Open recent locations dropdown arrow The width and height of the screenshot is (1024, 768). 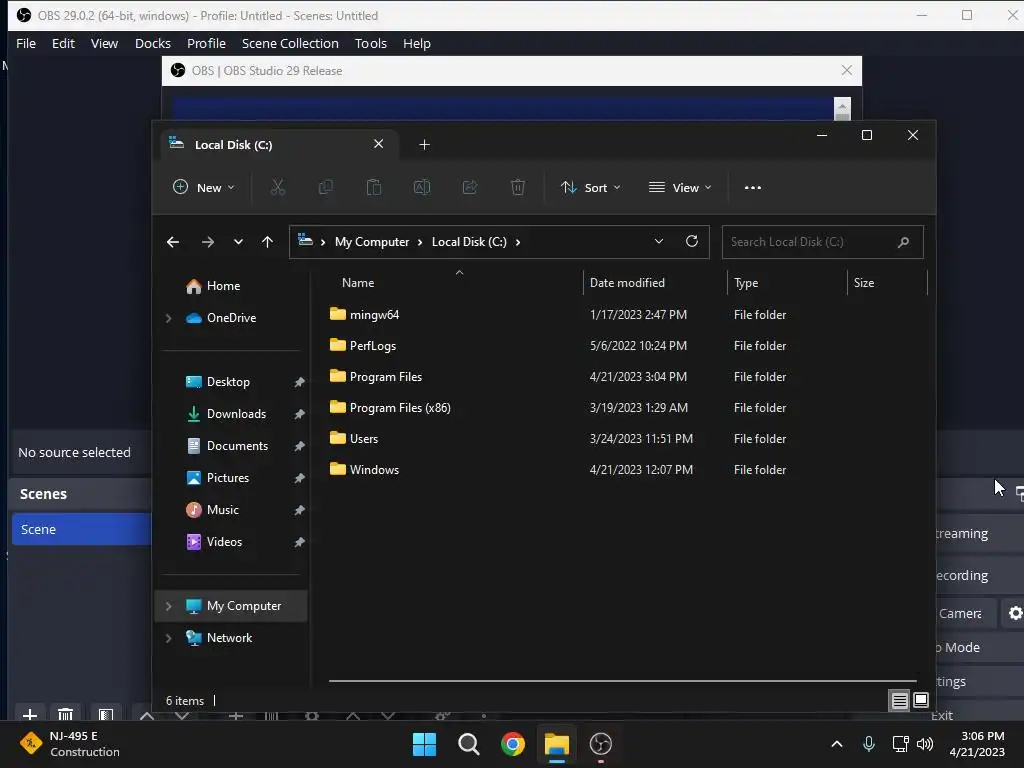tap(238, 242)
